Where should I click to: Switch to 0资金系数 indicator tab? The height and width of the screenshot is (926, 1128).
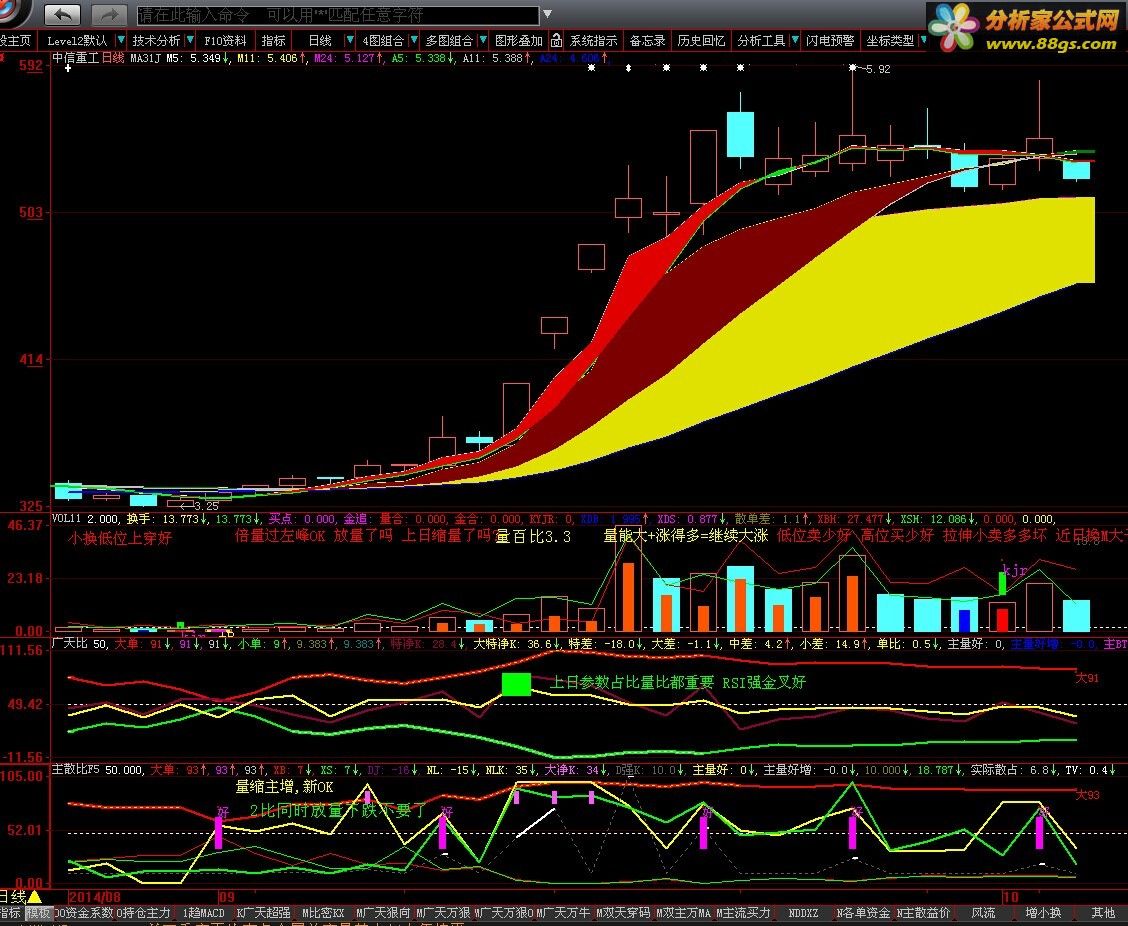click(83, 912)
